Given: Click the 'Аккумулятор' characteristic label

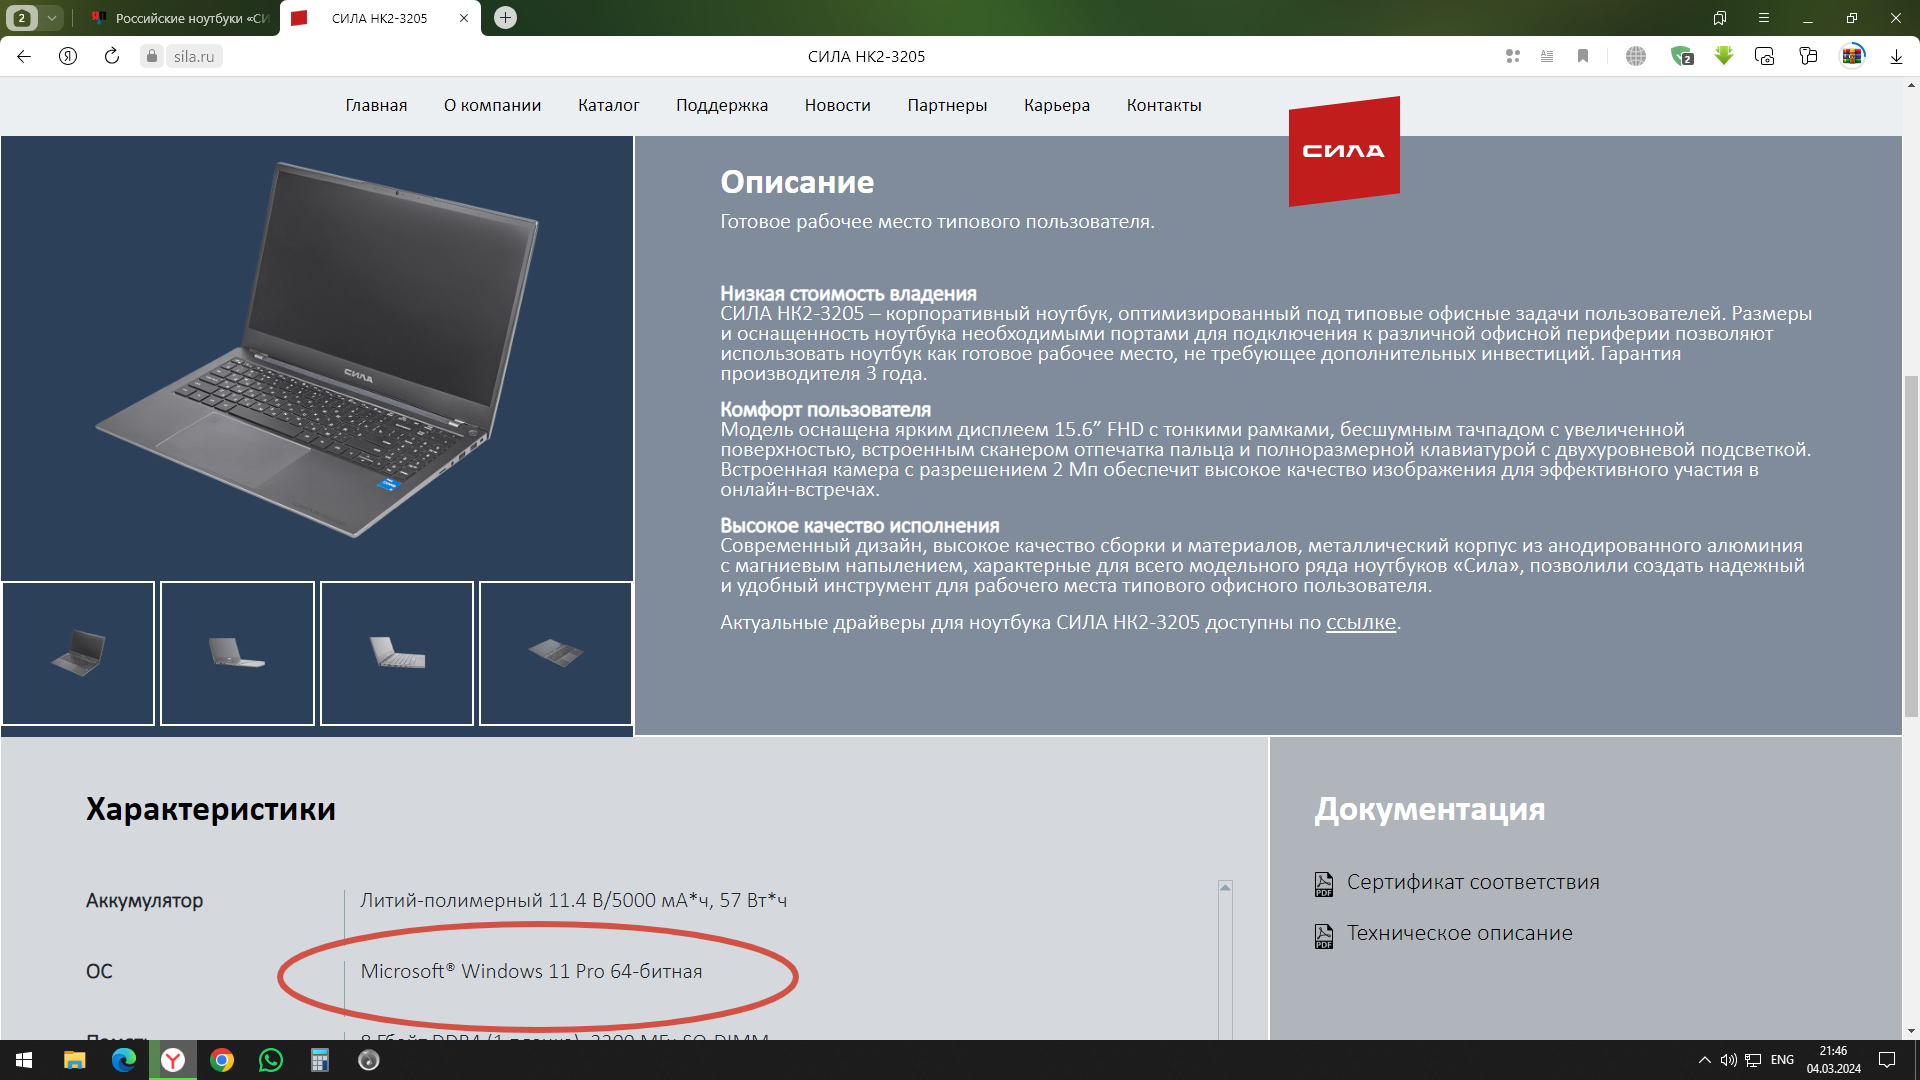Looking at the screenshot, I should click(144, 900).
